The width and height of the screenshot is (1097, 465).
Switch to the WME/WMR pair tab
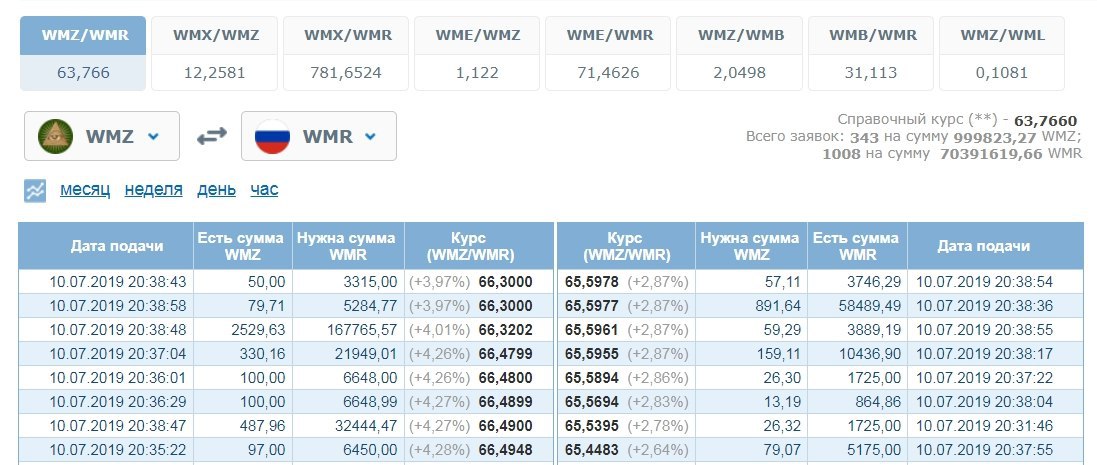tap(608, 53)
